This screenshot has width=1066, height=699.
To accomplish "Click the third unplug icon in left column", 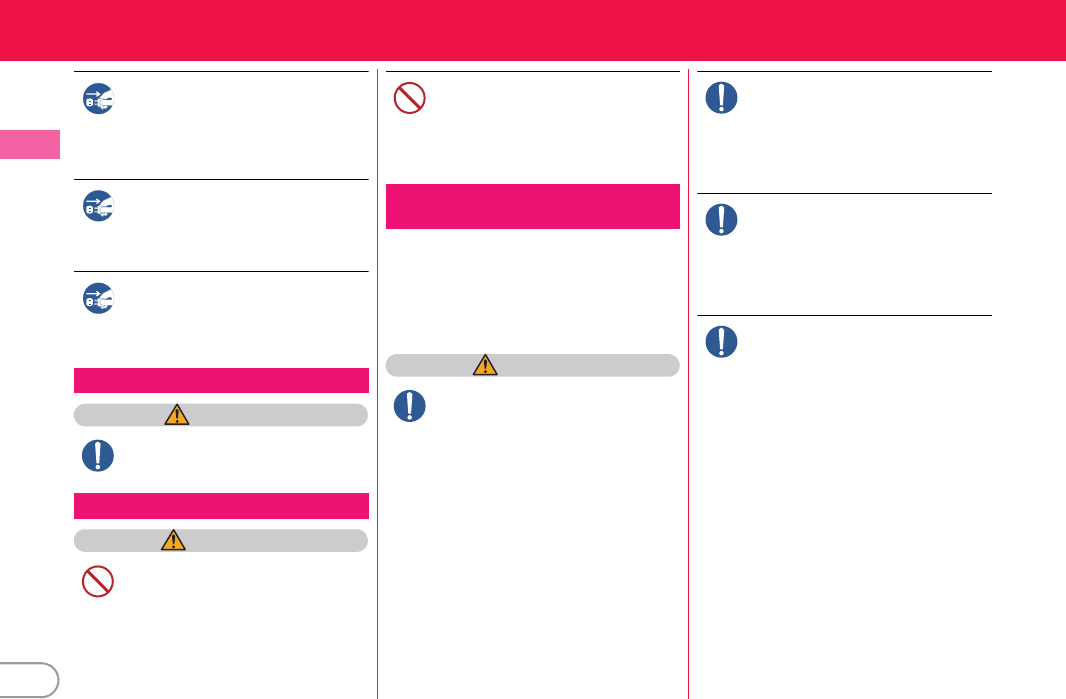I will point(98,297).
